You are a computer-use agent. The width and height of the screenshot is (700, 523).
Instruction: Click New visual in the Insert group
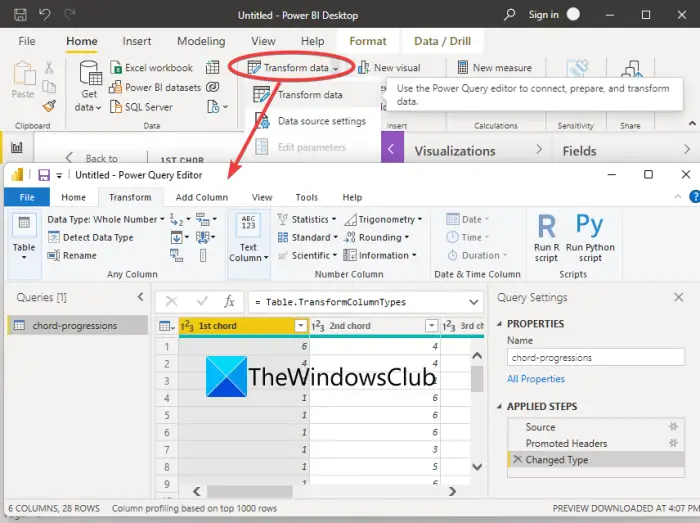coord(389,68)
